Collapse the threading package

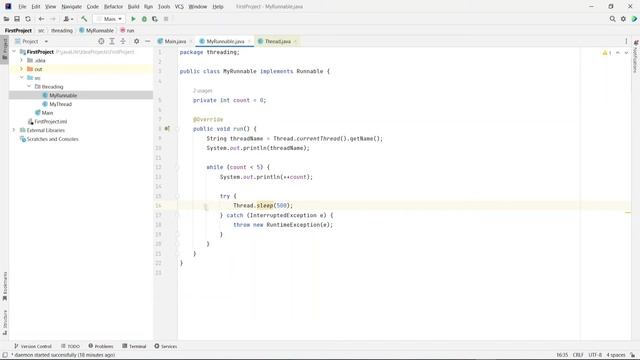click(29, 87)
